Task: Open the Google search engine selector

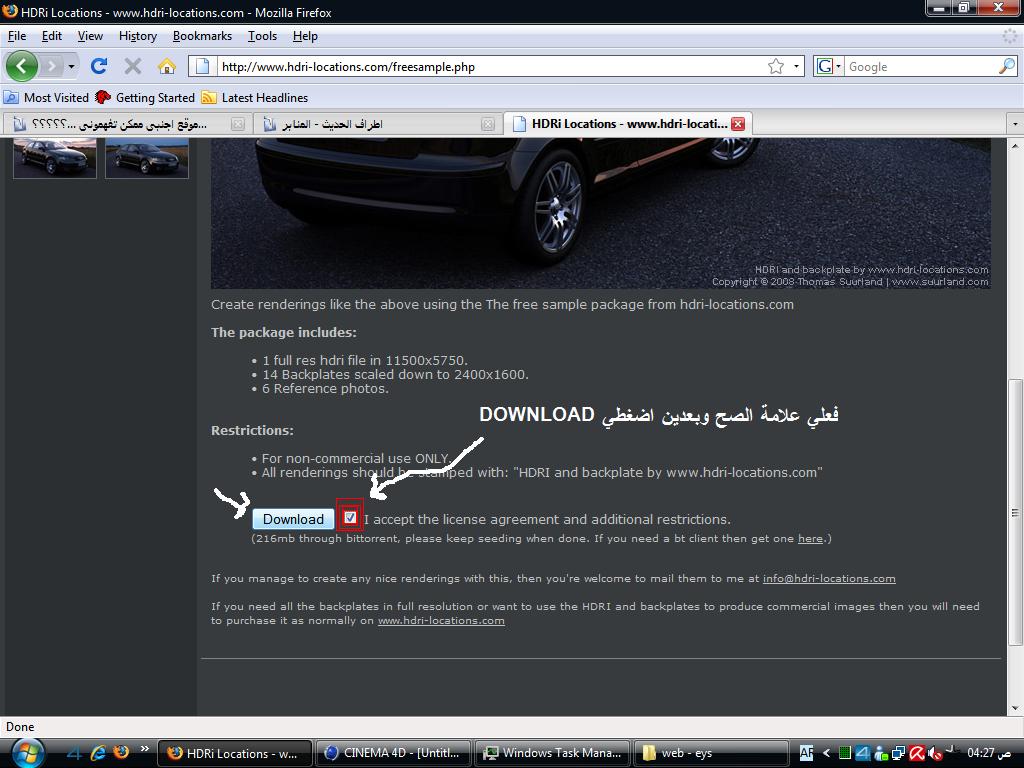Action: (x=828, y=66)
